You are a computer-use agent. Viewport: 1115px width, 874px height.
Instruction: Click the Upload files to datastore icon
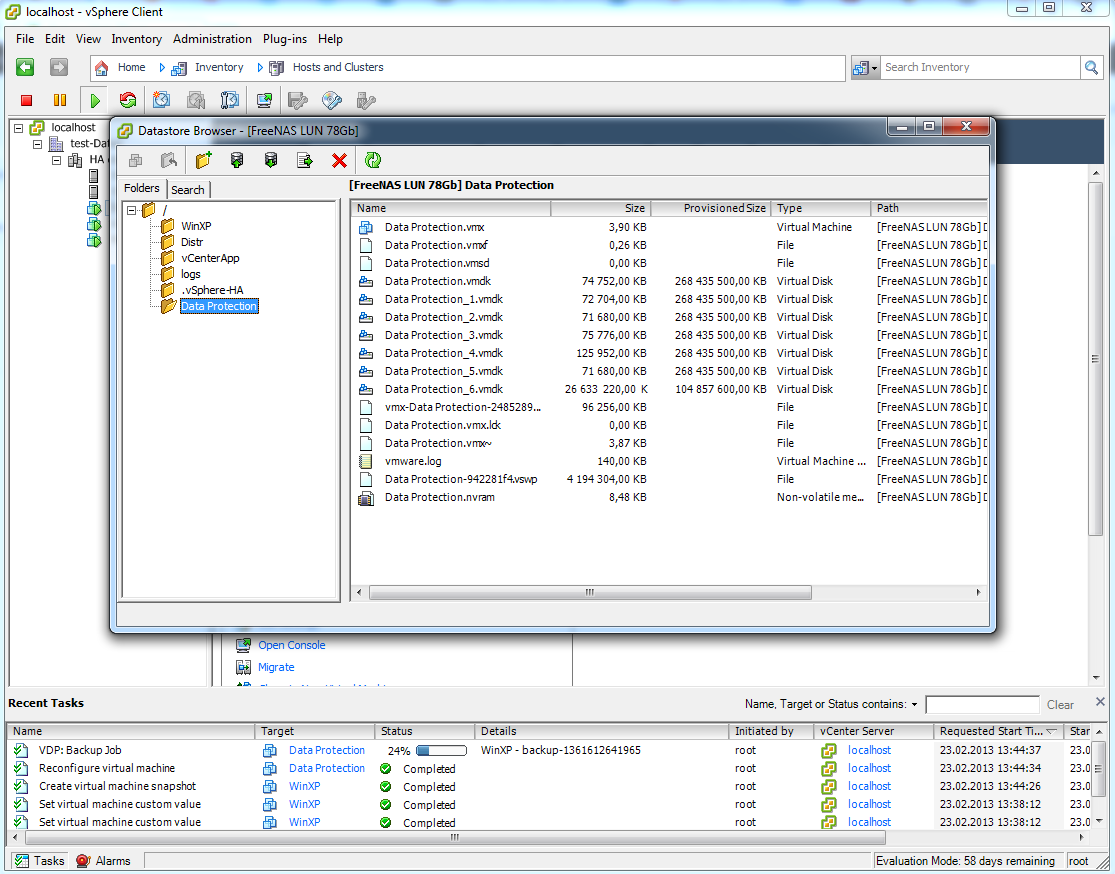click(x=237, y=160)
